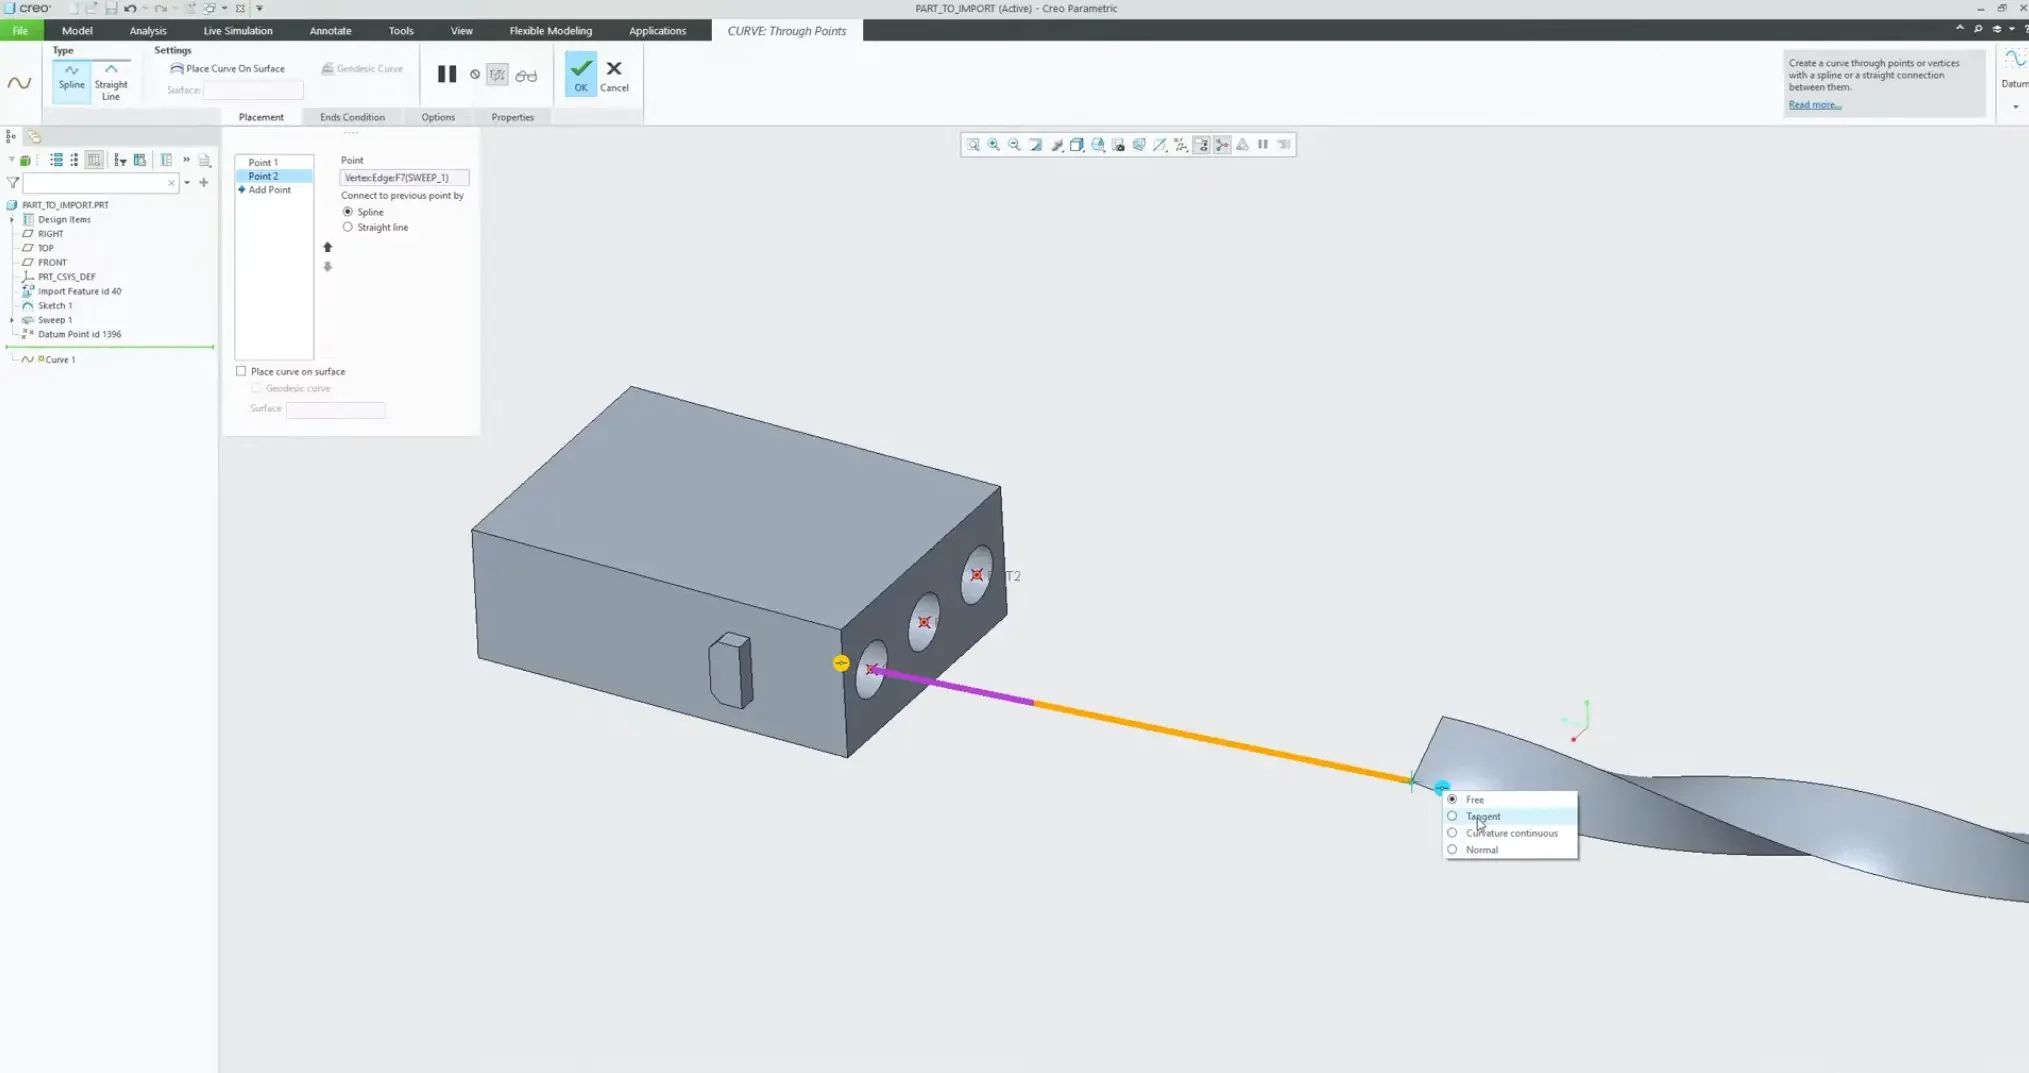
Task: Click the pause simulation icon in graphics toolbar
Action: point(1263,145)
